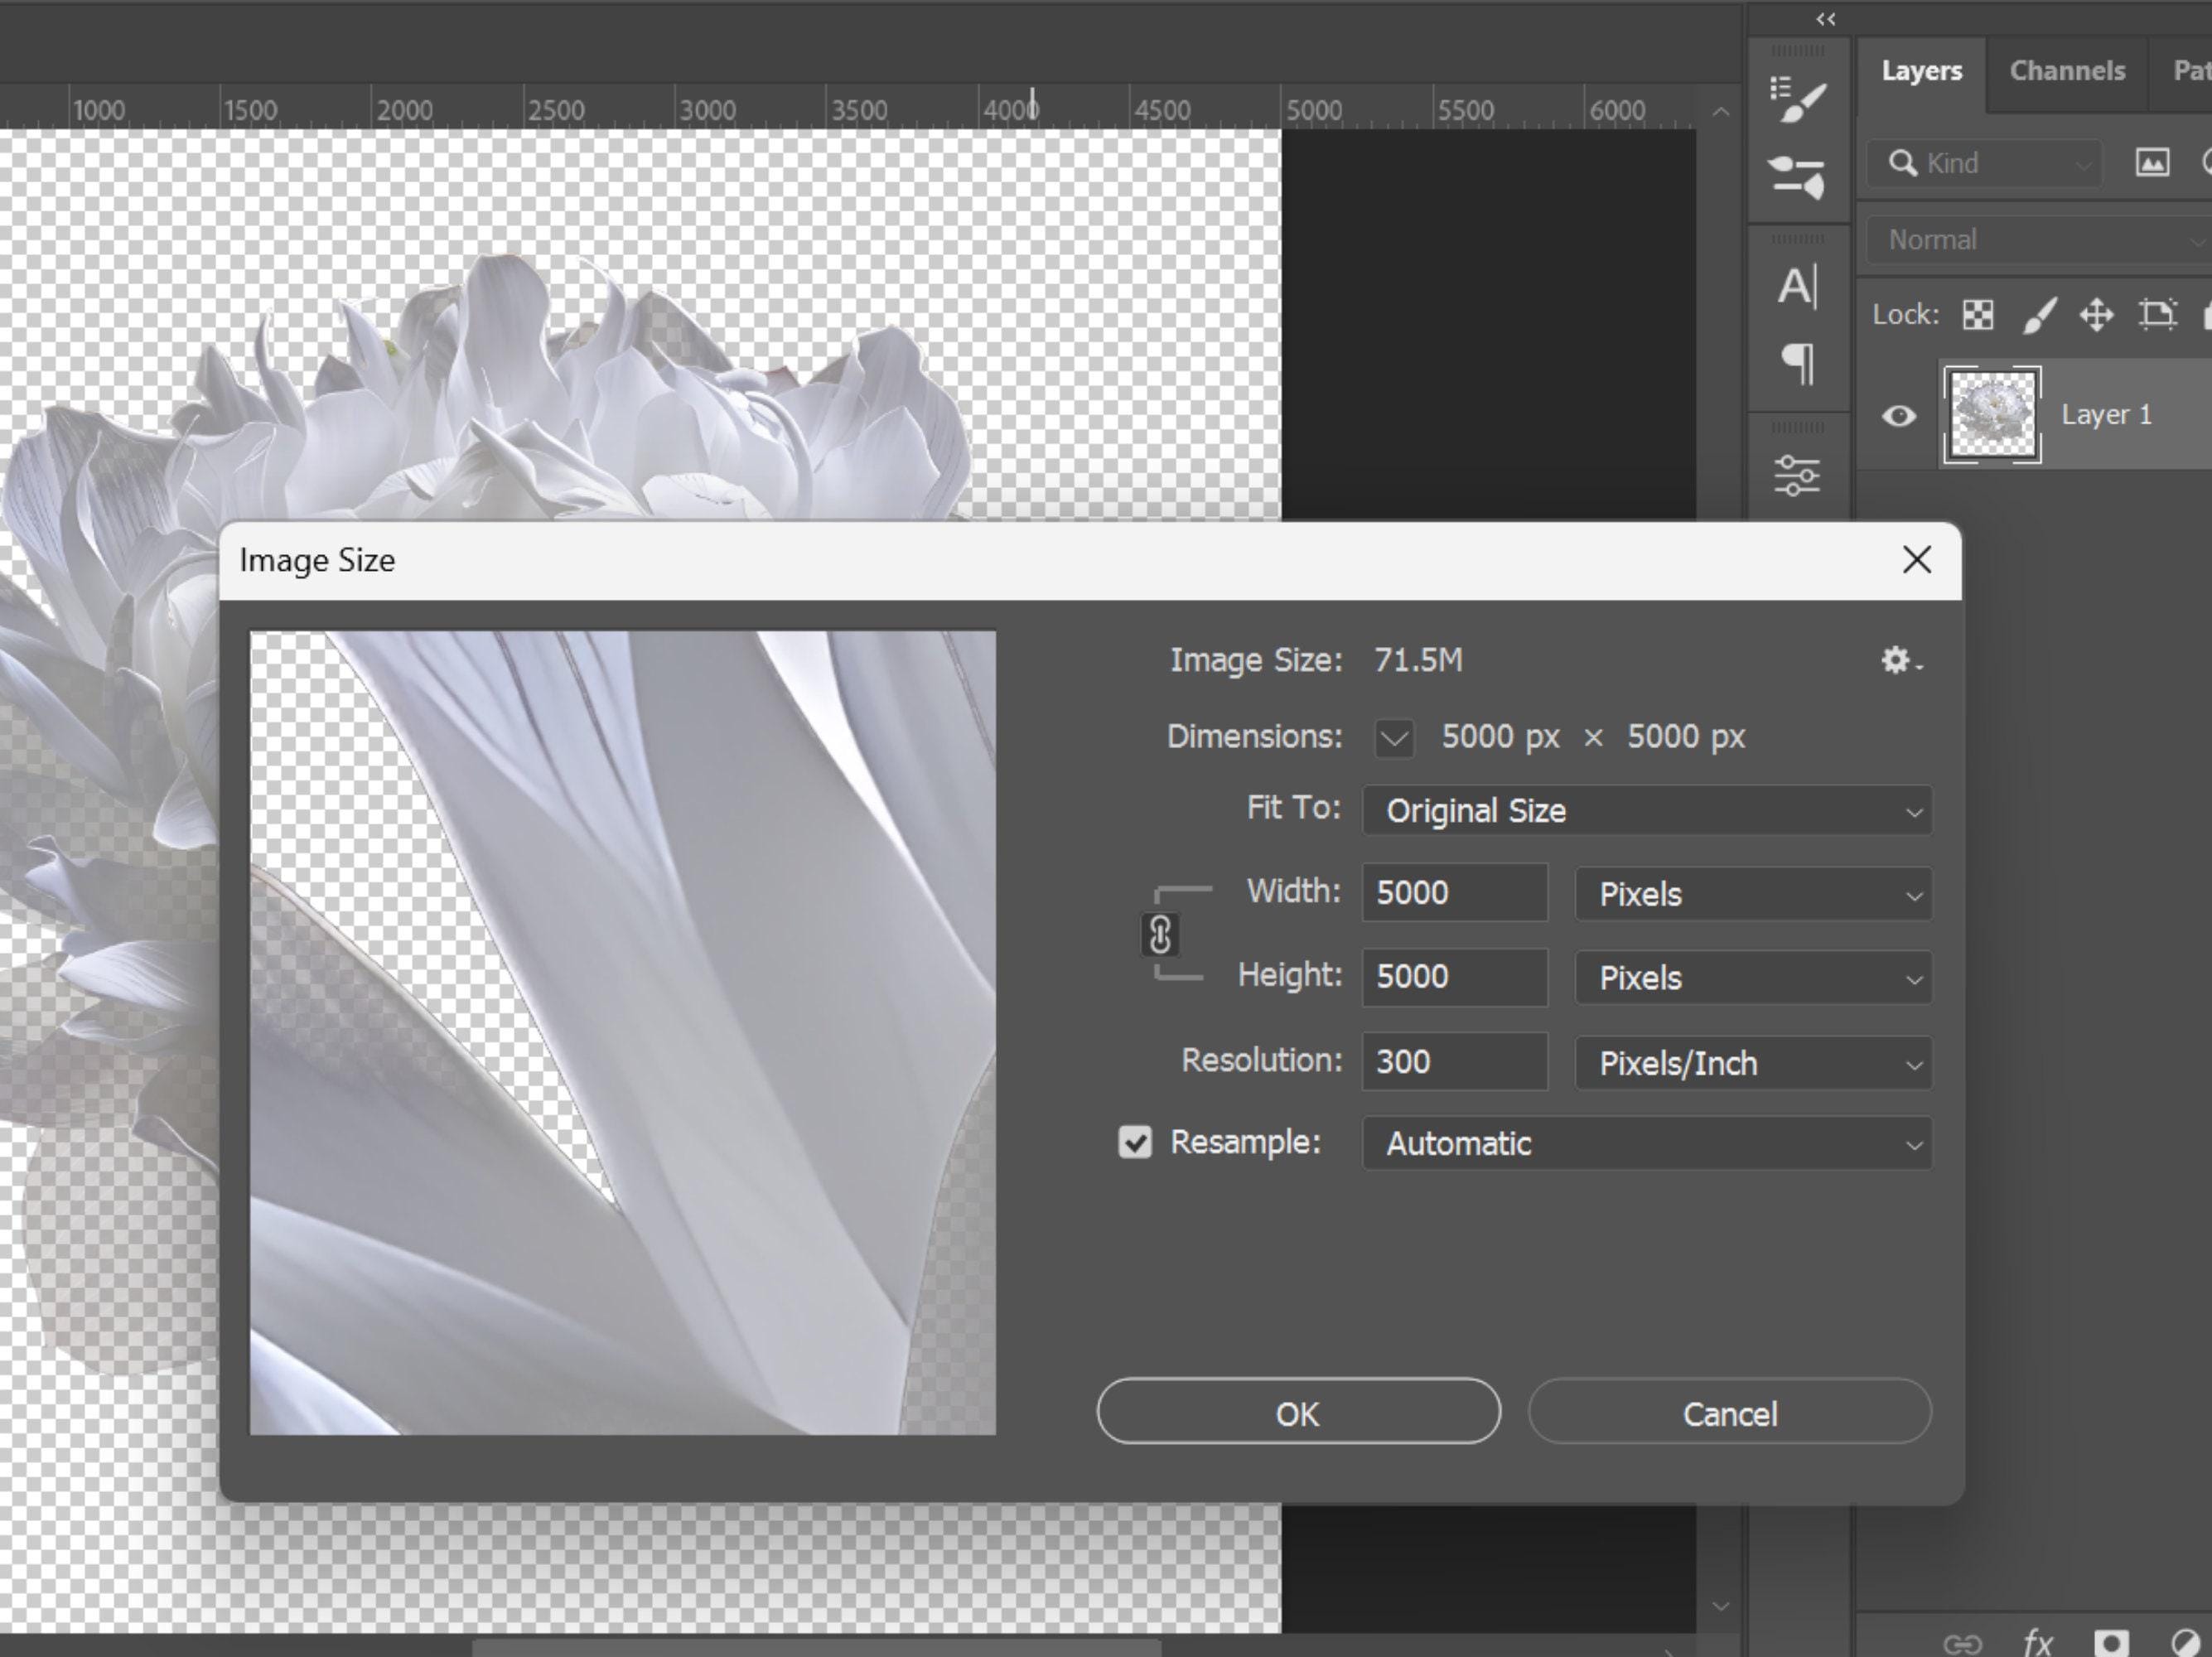Switch to the Channels tab

click(x=2067, y=71)
